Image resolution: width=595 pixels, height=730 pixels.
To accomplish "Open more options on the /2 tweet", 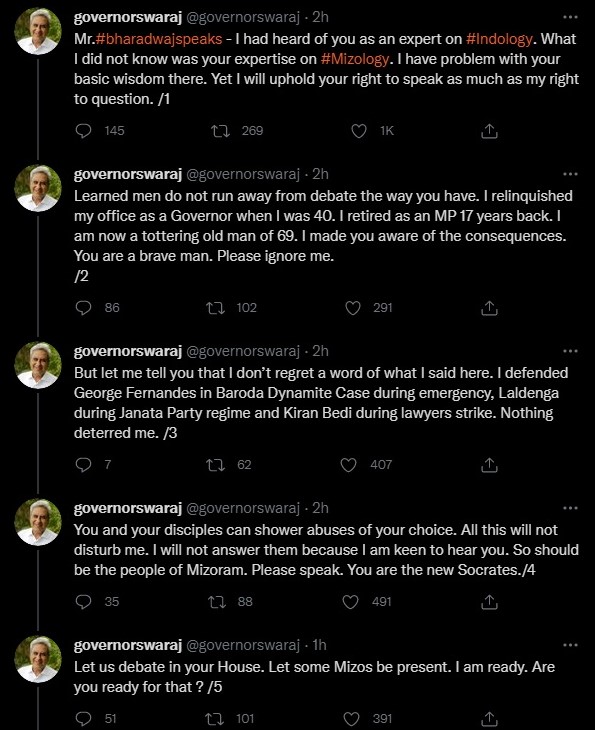I will tap(570, 174).
